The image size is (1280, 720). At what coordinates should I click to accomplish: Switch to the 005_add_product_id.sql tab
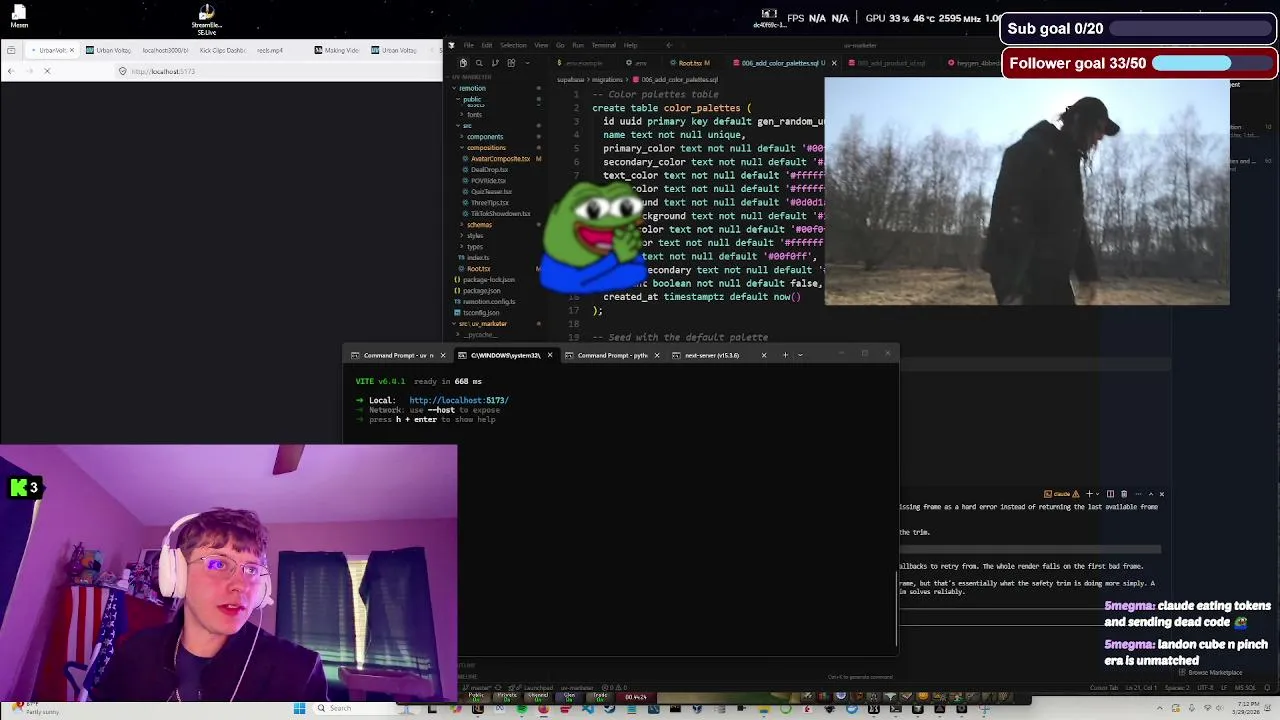point(890,63)
